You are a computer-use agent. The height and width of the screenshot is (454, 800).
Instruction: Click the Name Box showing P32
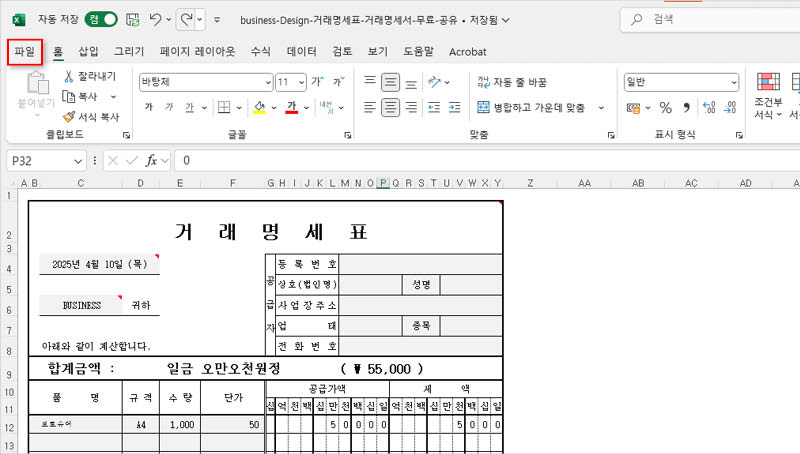tap(46, 161)
